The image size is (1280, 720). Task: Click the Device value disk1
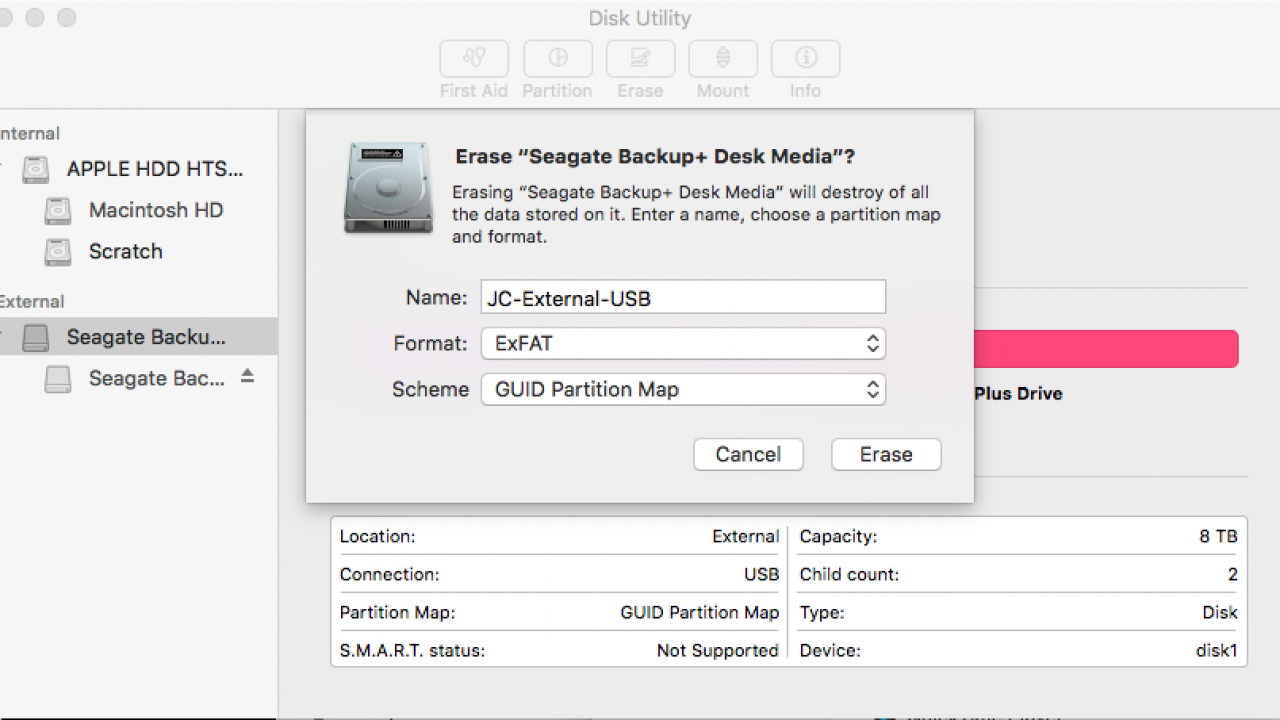[x=1219, y=650]
